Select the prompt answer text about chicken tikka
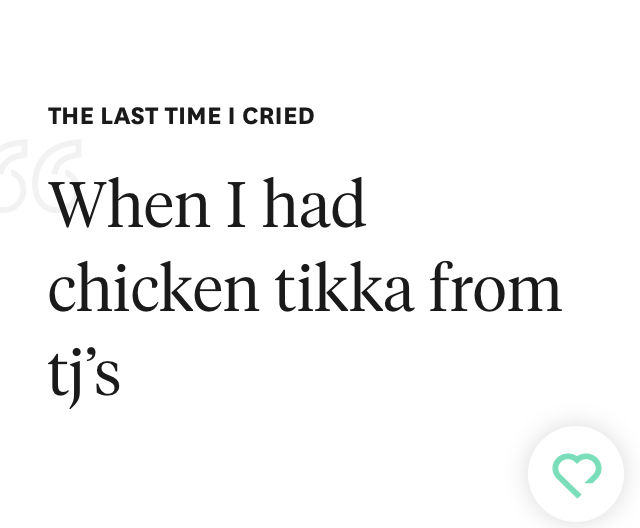This screenshot has width=640, height=528. point(305,292)
